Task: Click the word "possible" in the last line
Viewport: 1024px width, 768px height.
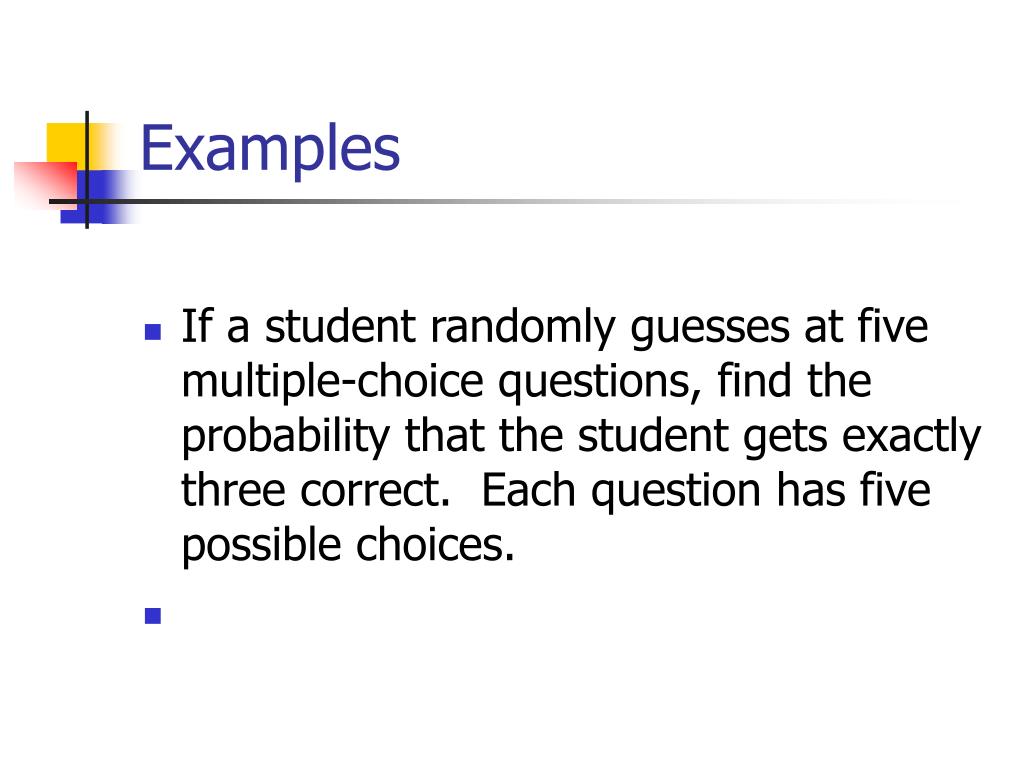Action: pos(261,546)
